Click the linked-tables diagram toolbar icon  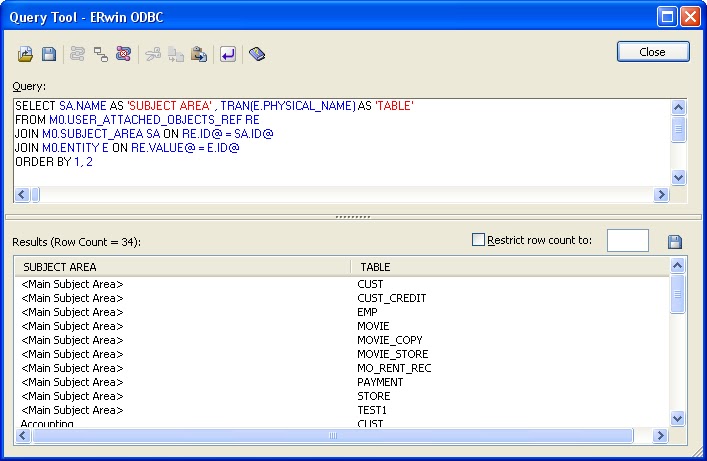pyautogui.click(x=101, y=54)
